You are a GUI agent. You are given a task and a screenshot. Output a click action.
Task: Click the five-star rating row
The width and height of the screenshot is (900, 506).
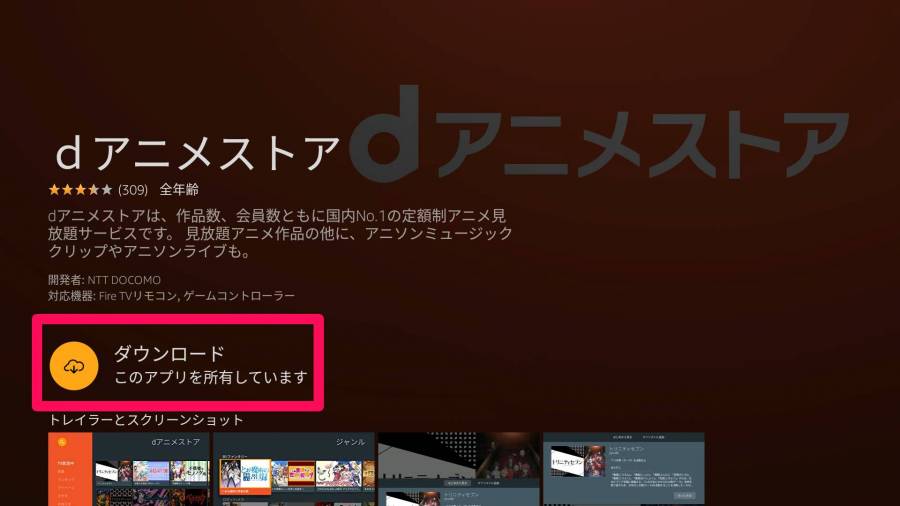point(80,189)
